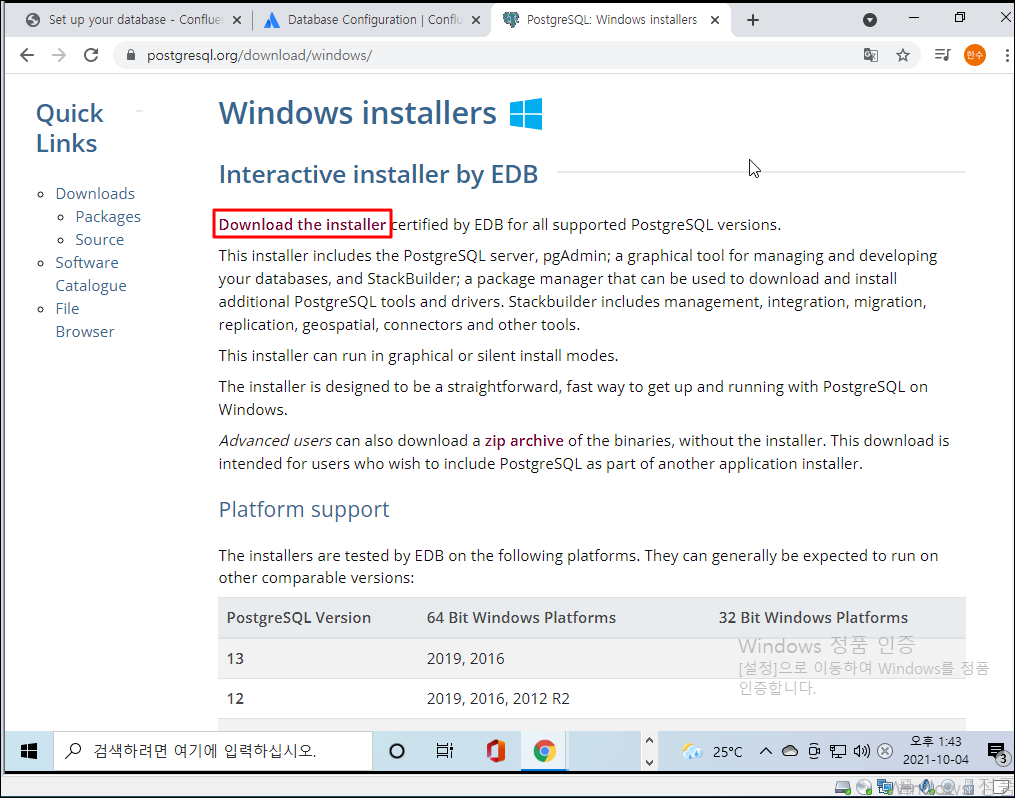This screenshot has height=798, width=1015.
Task: Open the File Browser quick link
Action: pyautogui.click(x=85, y=320)
